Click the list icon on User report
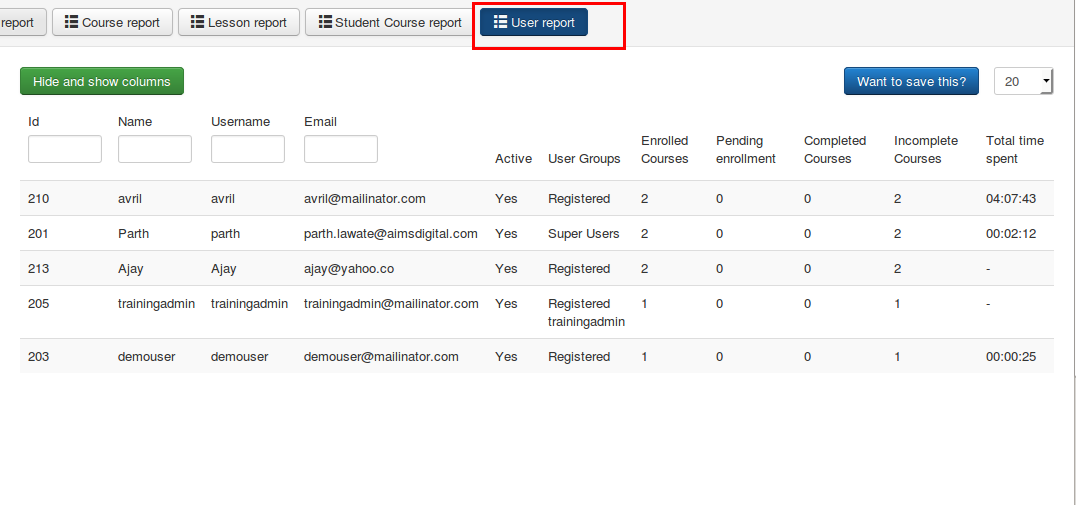Screen dimensions: 1076x505 (x=500, y=22)
